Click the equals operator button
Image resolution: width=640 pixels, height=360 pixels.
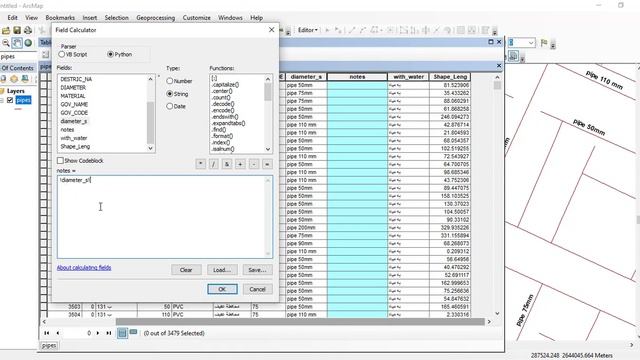pyautogui.click(x=267, y=164)
